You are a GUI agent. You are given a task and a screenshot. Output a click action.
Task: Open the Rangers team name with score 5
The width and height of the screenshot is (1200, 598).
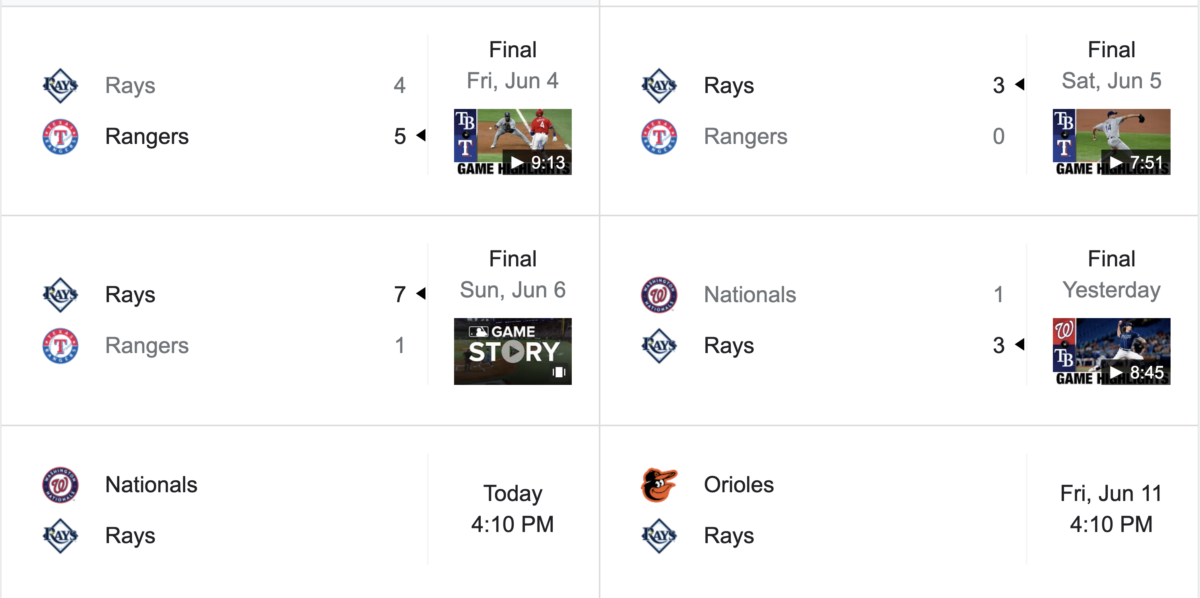click(146, 137)
